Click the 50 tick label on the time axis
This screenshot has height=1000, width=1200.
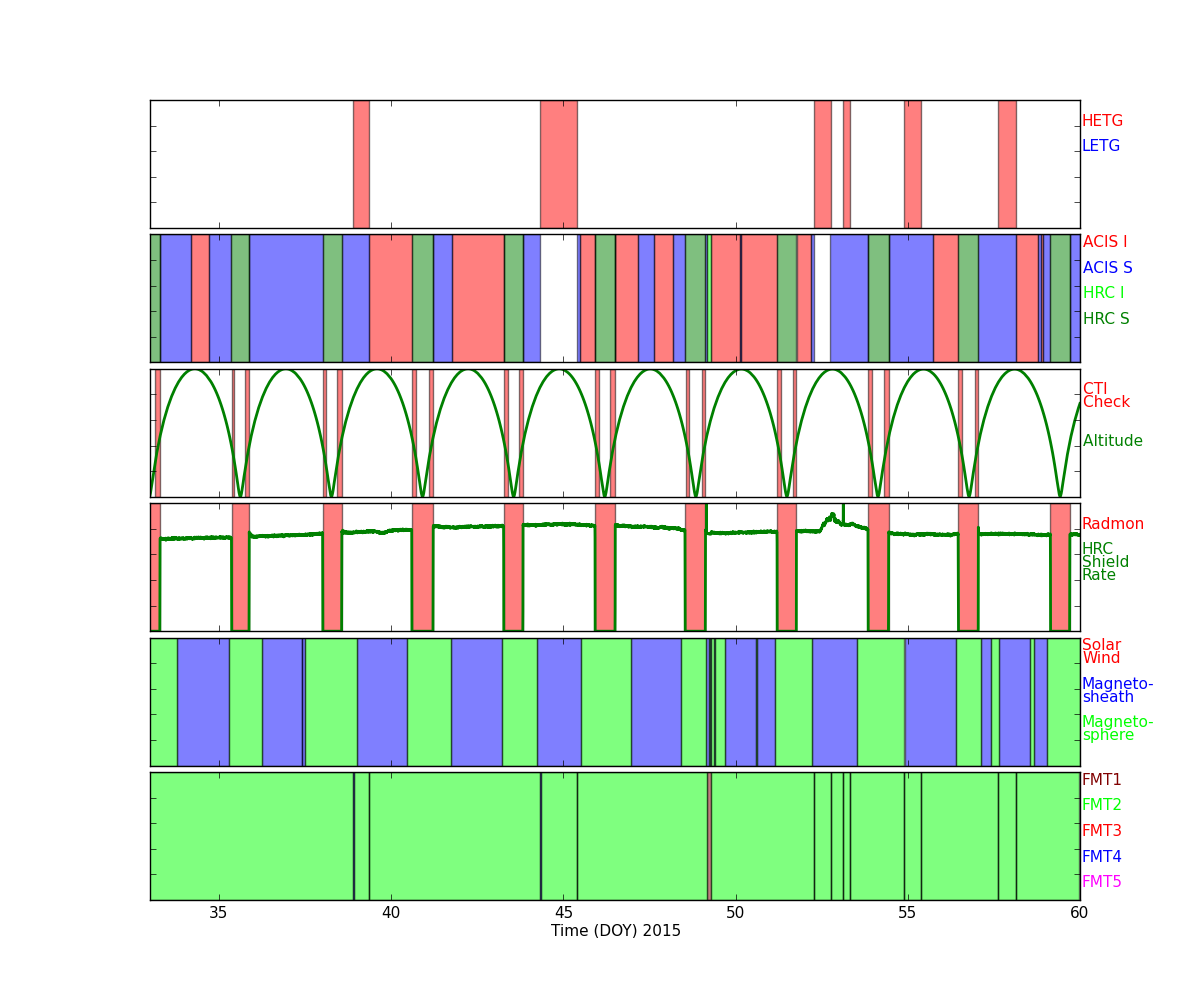pos(735,913)
